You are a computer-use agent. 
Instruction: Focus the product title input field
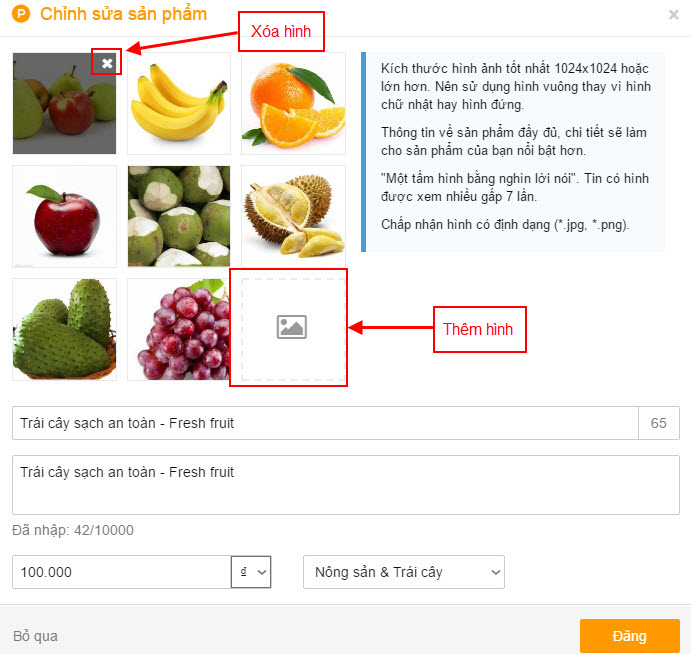pos(325,423)
